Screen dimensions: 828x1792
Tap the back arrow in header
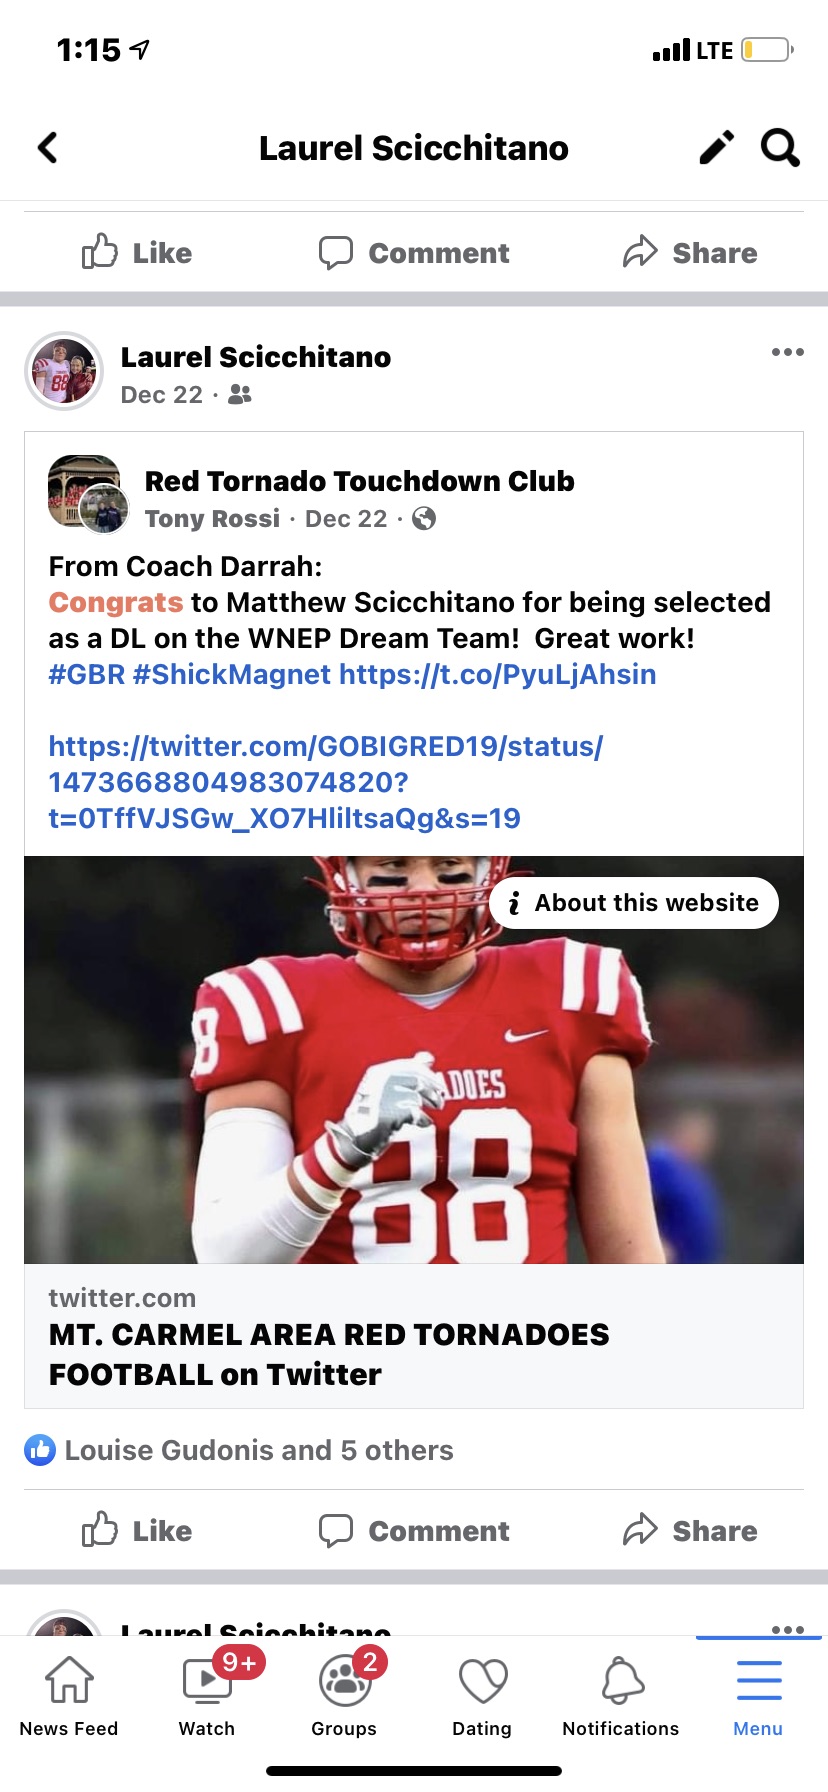point(48,148)
